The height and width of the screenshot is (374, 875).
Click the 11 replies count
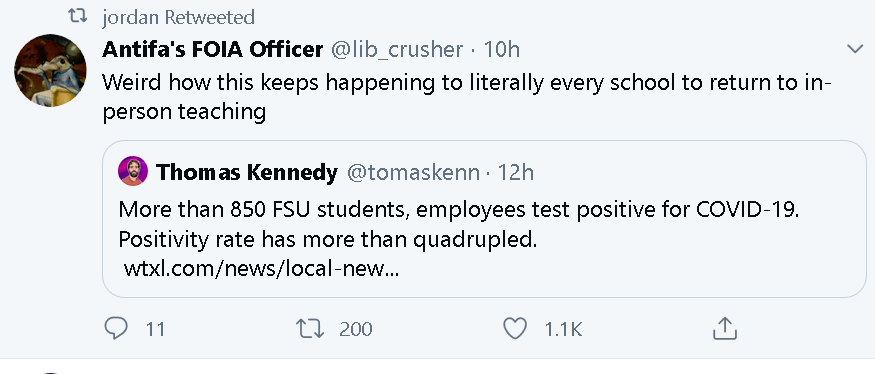click(155, 329)
